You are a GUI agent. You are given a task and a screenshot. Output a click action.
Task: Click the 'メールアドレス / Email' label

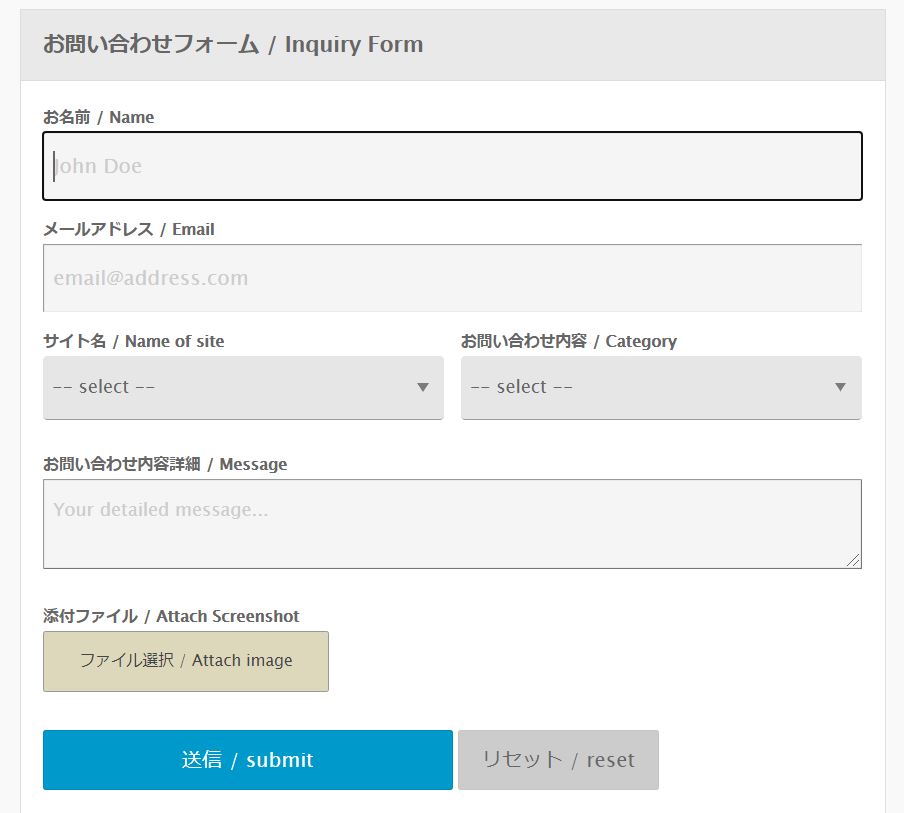(x=129, y=229)
